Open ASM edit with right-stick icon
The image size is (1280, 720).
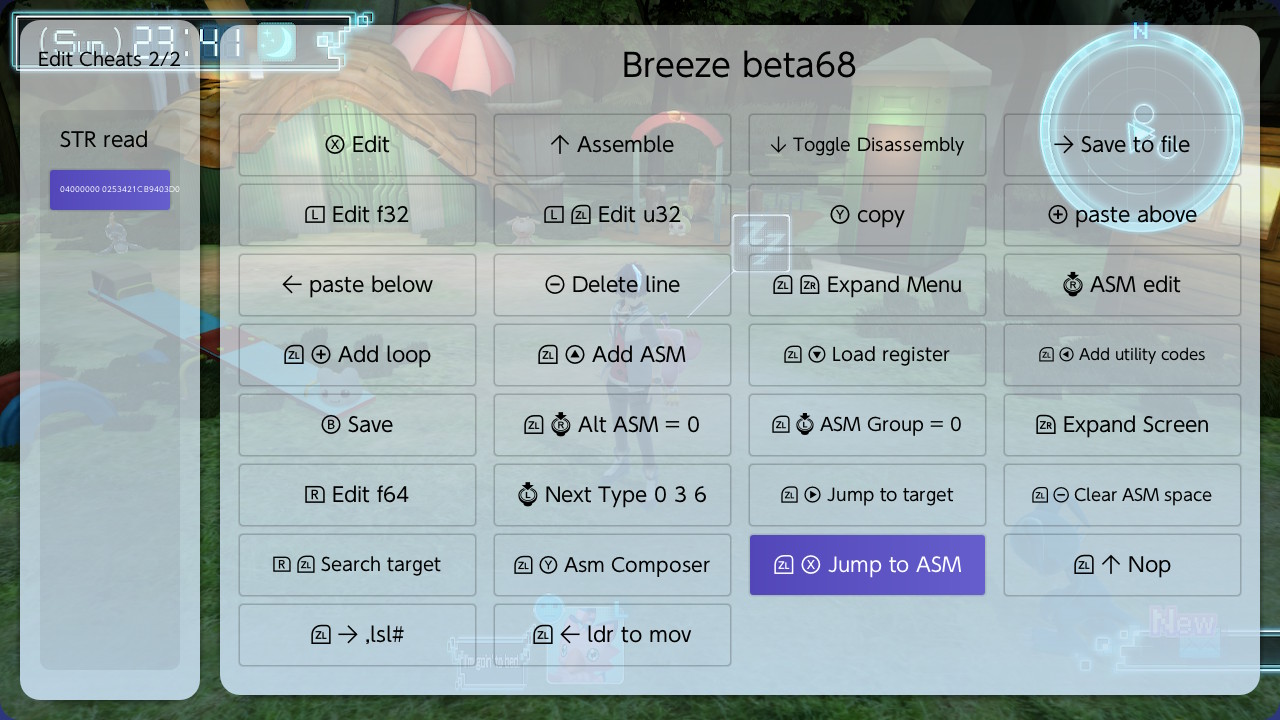[1122, 285]
